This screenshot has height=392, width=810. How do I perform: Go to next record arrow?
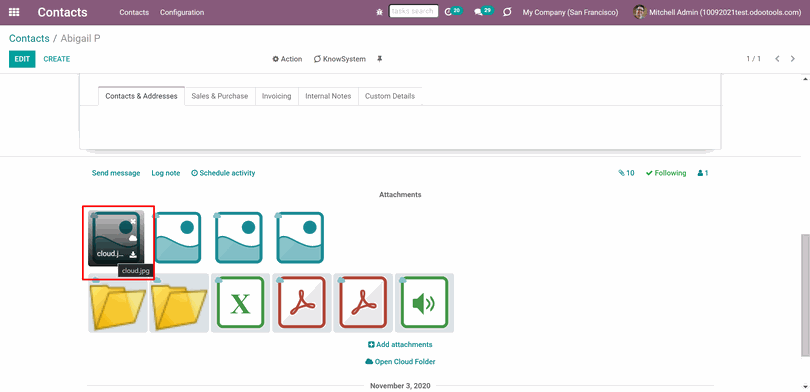coord(792,59)
